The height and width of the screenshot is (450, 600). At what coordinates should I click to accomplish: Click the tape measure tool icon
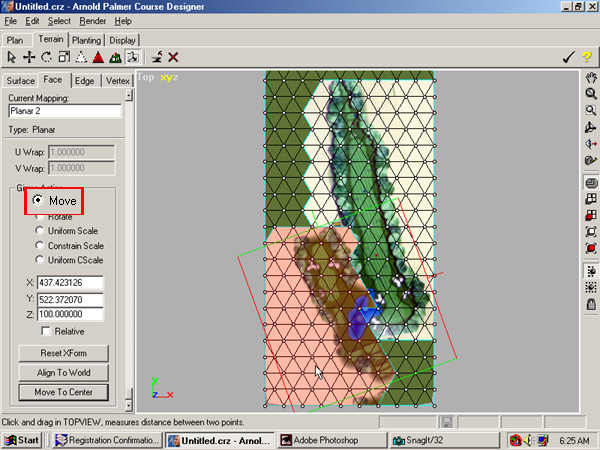point(591,160)
